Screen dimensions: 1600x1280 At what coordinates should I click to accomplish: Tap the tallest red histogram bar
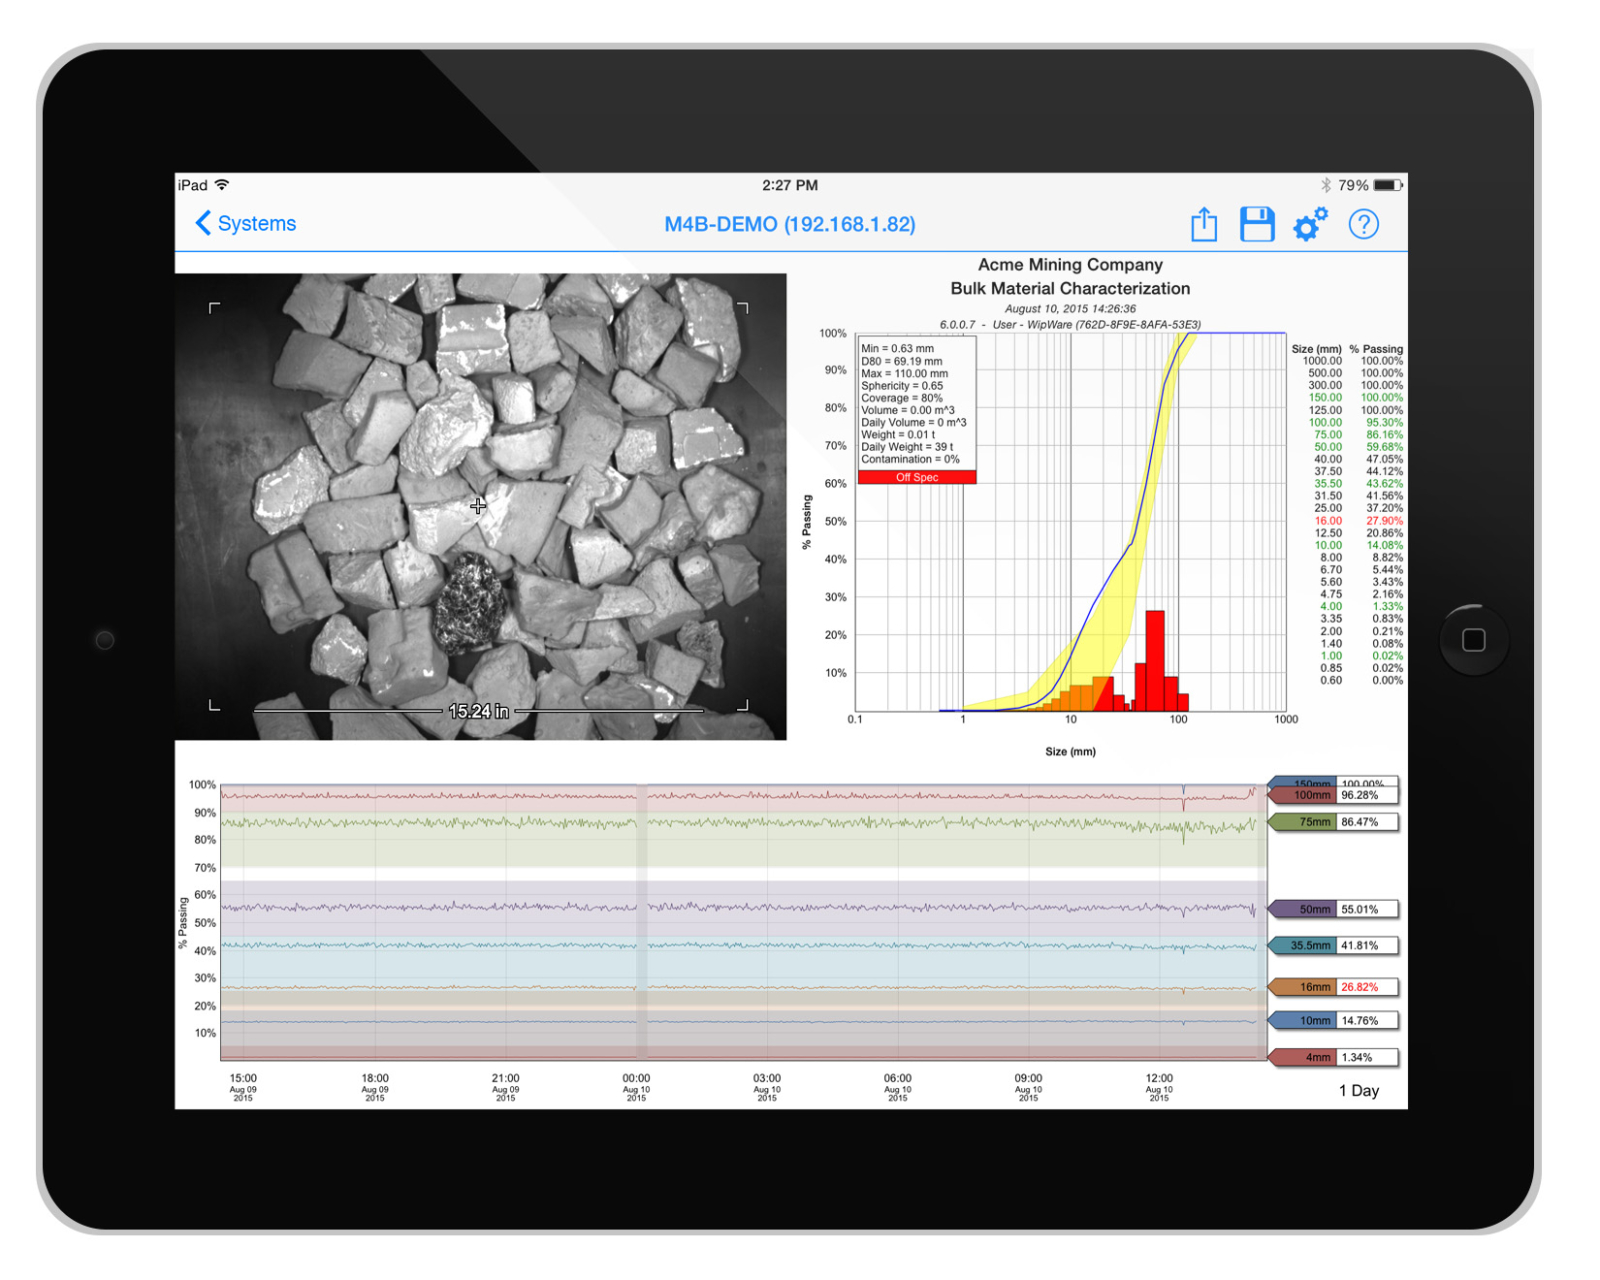[1155, 660]
